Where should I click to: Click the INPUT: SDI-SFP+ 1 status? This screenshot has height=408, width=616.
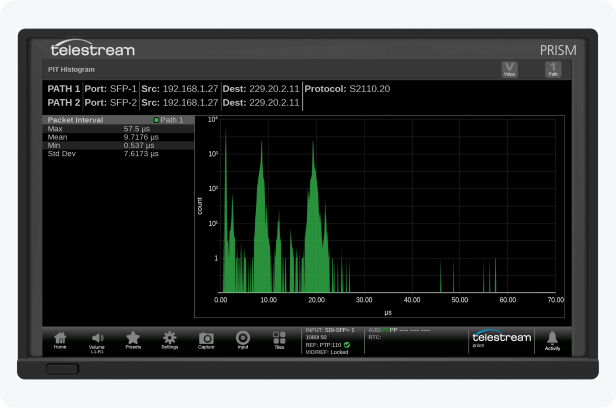pyautogui.click(x=330, y=330)
